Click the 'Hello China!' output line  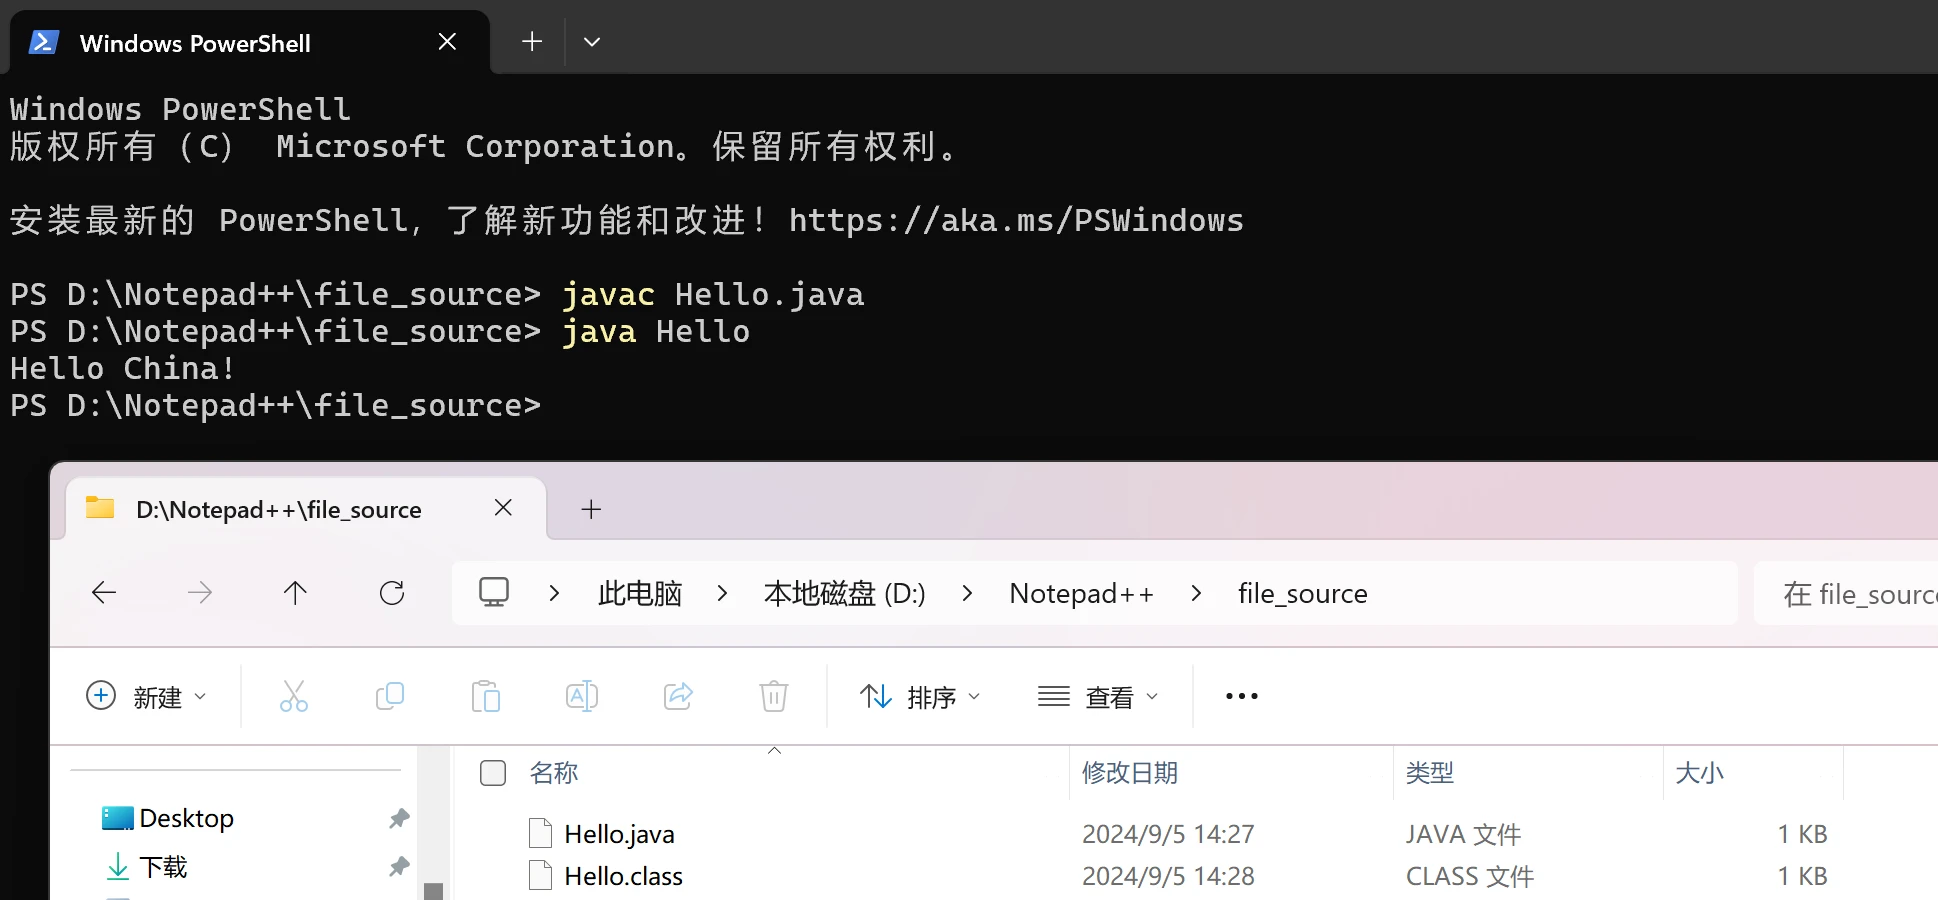click(x=123, y=369)
